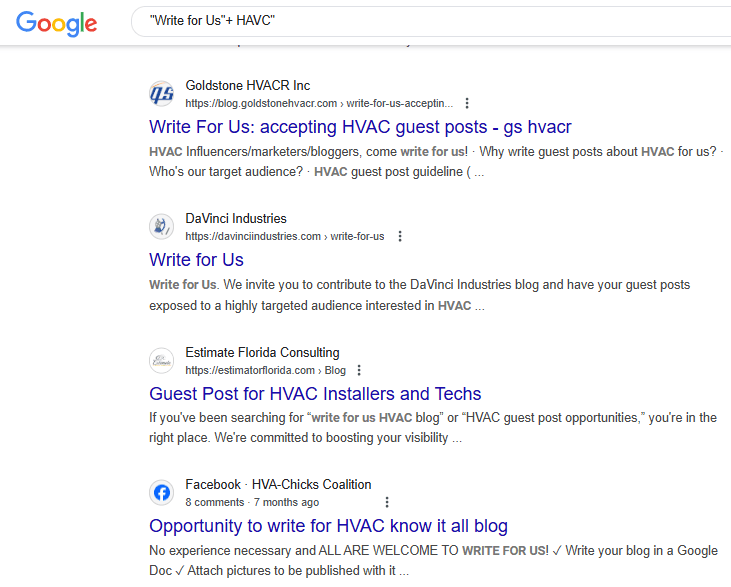Image resolution: width=731 pixels, height=587 pixels.
Task: Click the Goldstone HVACR site favicon
Action: (162, 94)
